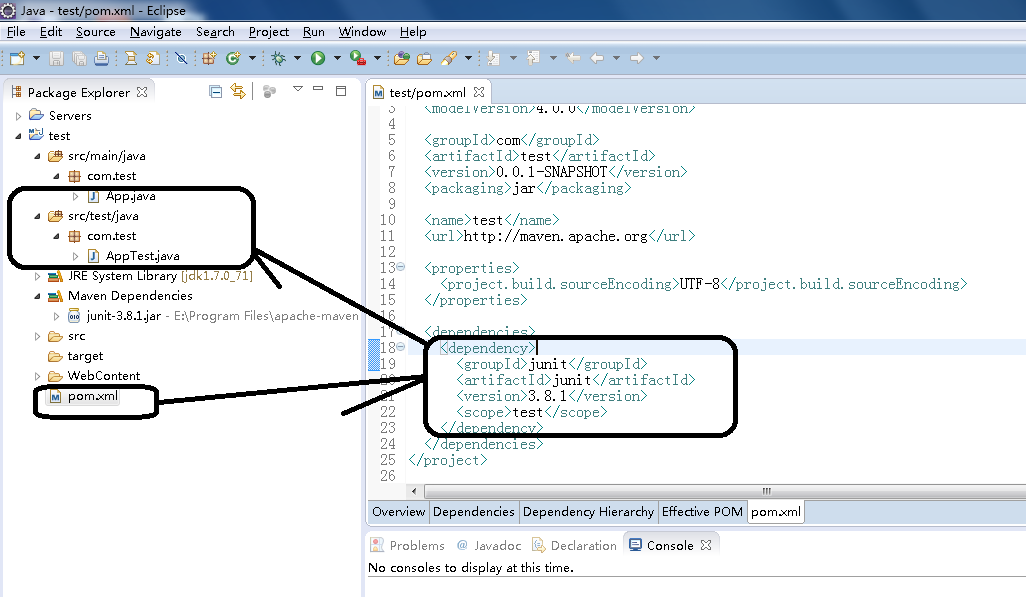The height and width of the screenshot is (597, 1026).
Task: Click the Skip All Breakpoints icon
Action: coord(181,58)
